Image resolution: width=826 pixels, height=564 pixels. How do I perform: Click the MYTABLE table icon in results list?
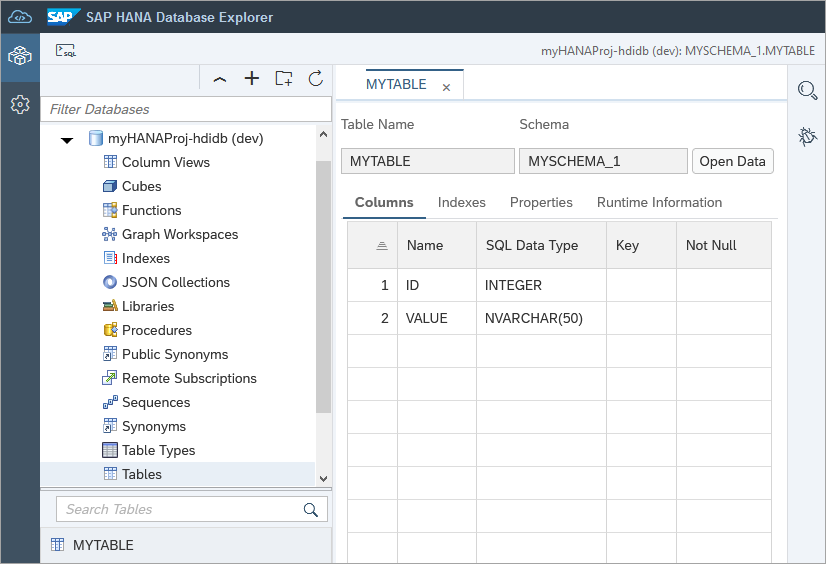coord(57,545)
